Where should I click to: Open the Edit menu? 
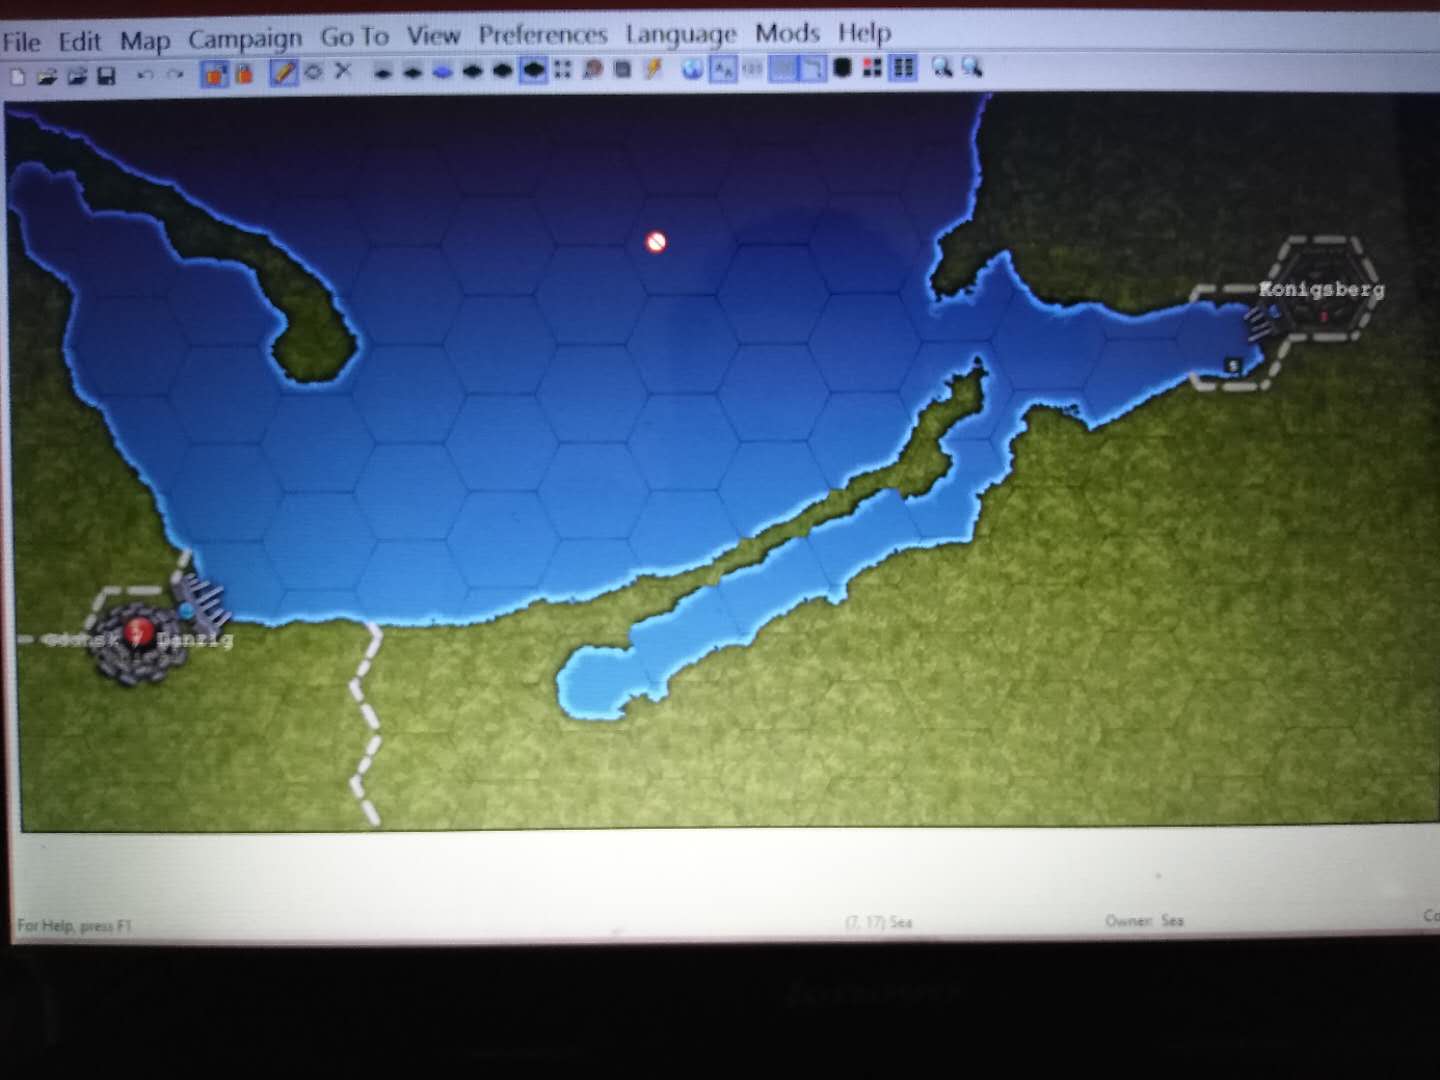tap(79, 41)
